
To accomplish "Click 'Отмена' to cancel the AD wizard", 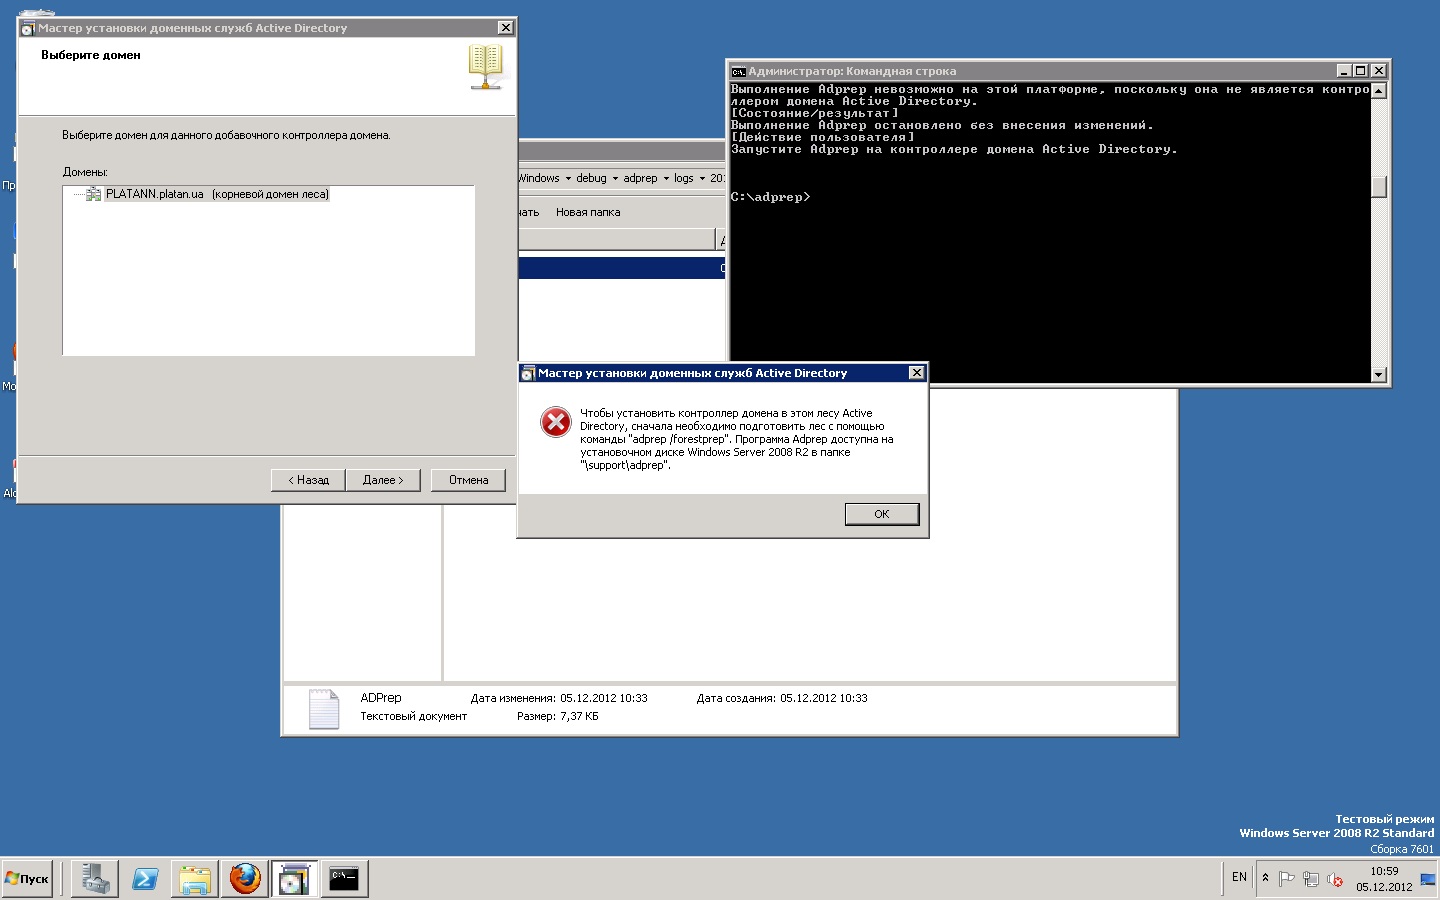I will click(468, 480).
